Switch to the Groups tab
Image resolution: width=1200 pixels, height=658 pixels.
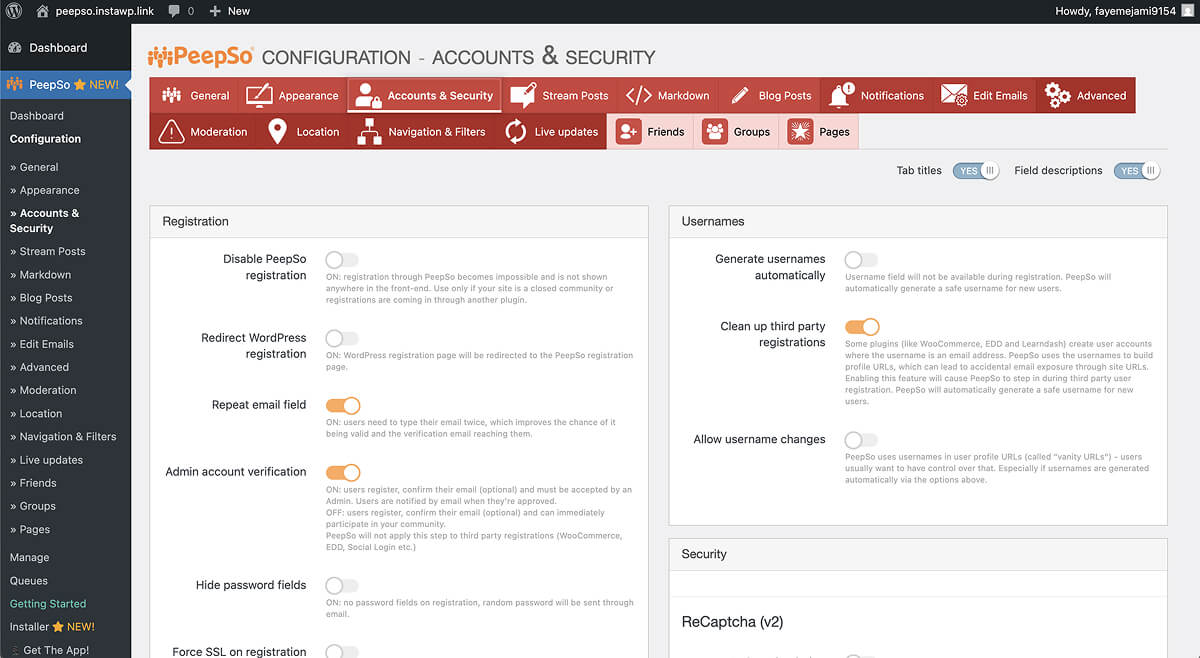point(737,131)
